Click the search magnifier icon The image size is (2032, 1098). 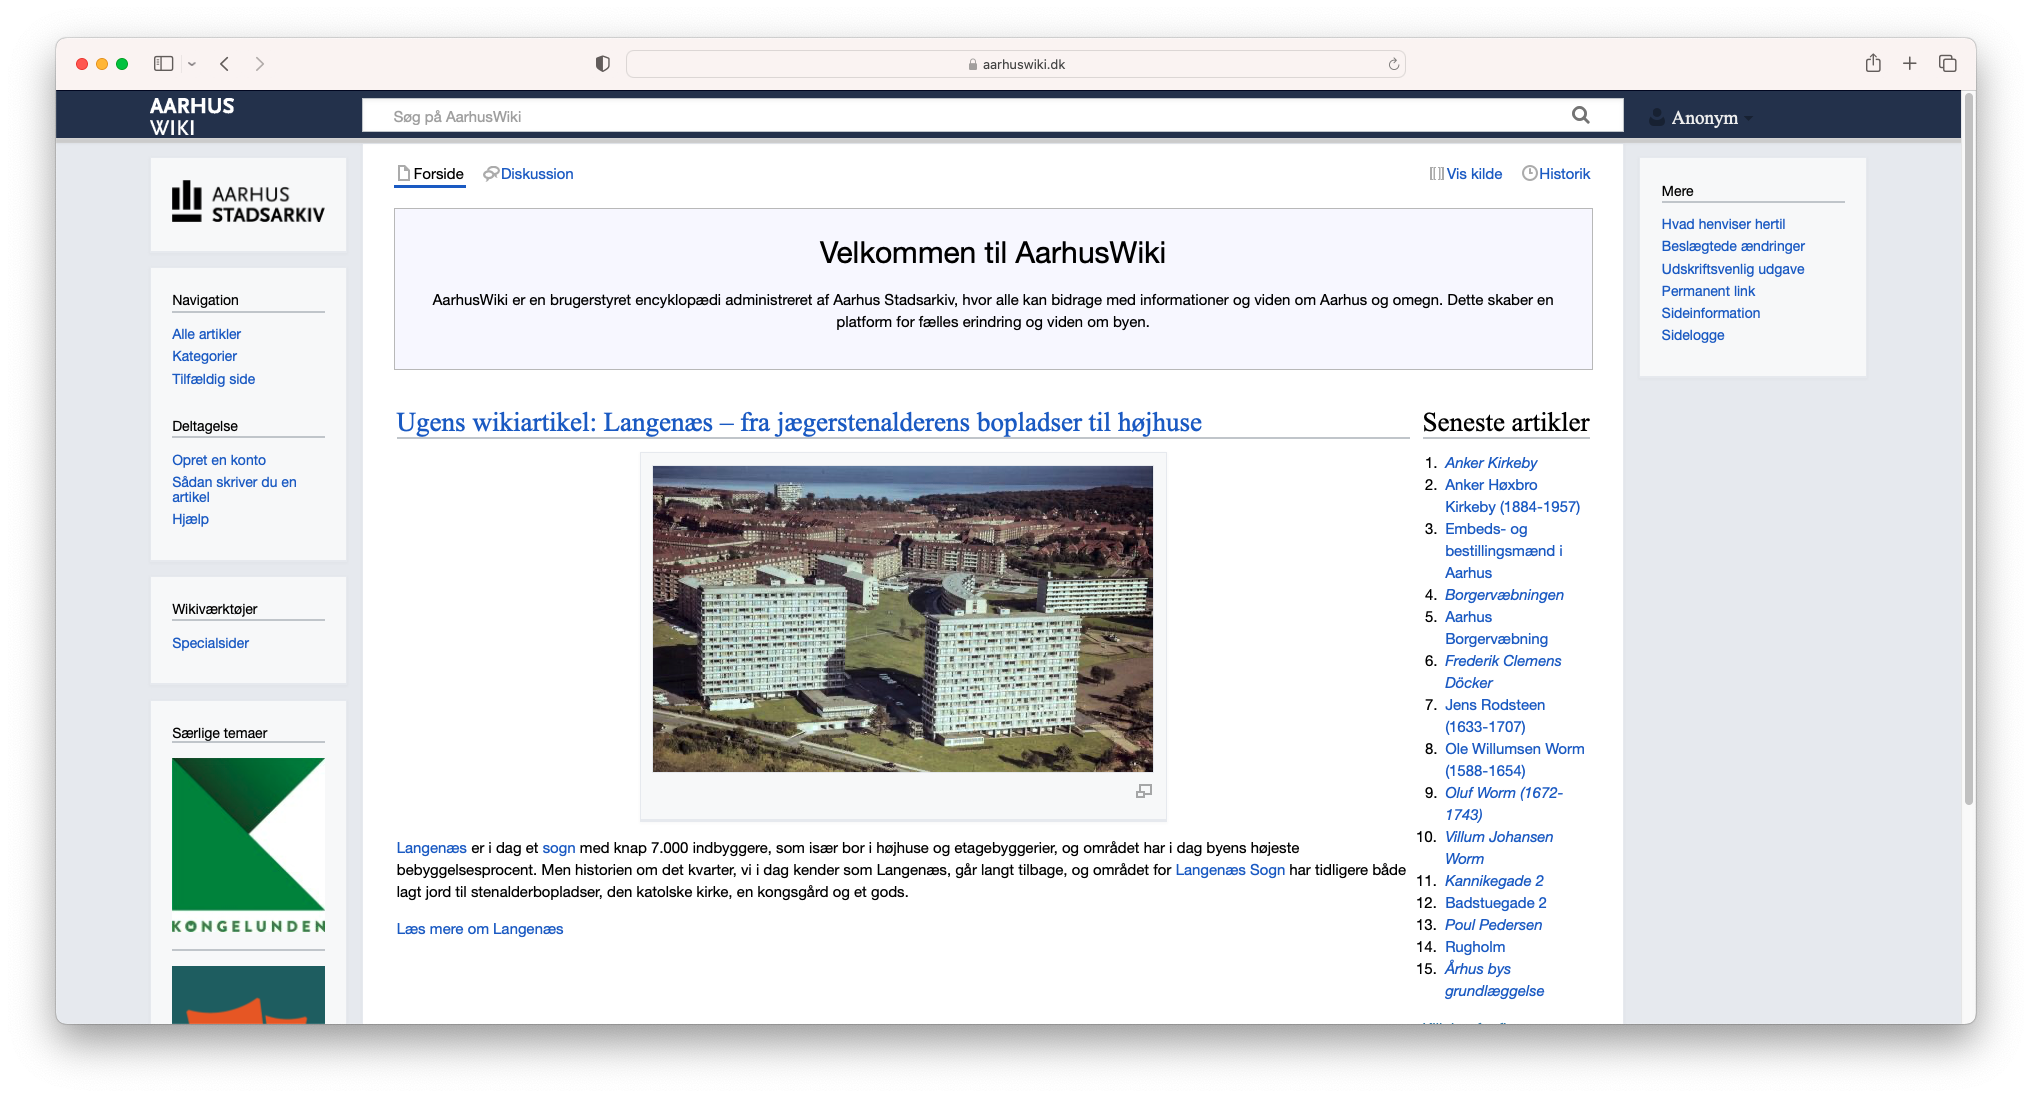point(1580,115)
